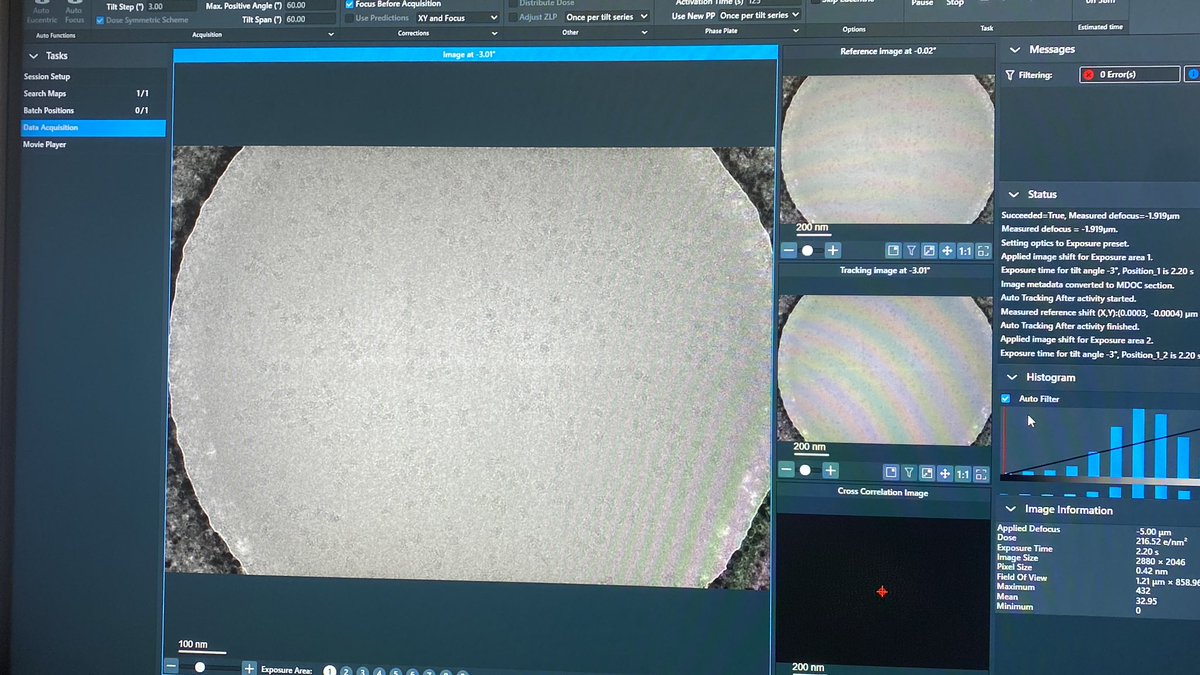This screenshot has height=675, width=1200.
Task: Collapse the Tasks panel
Action: (33, 56)
